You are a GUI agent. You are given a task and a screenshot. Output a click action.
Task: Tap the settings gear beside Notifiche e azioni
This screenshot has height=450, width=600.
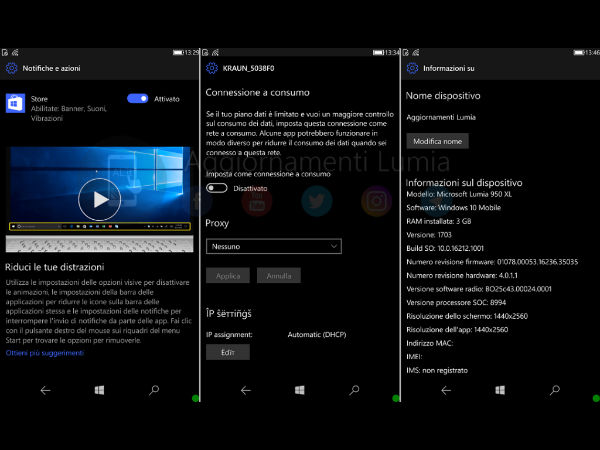[12, 68]
